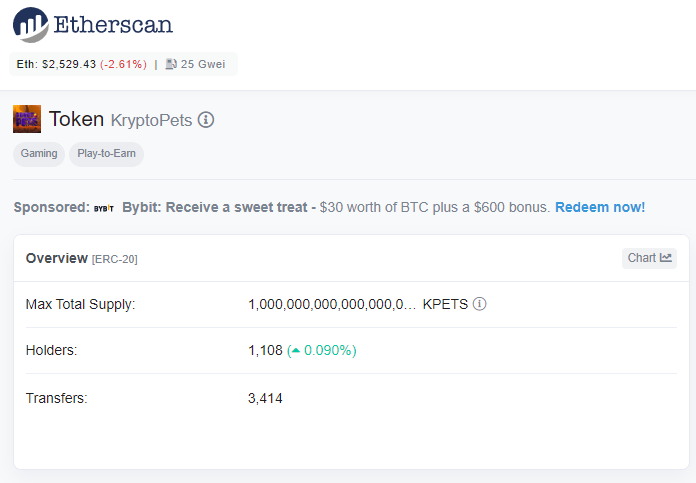Screen dimensions: 696x483
Task: Open the Chart button
Action: (x=649, y=258)
